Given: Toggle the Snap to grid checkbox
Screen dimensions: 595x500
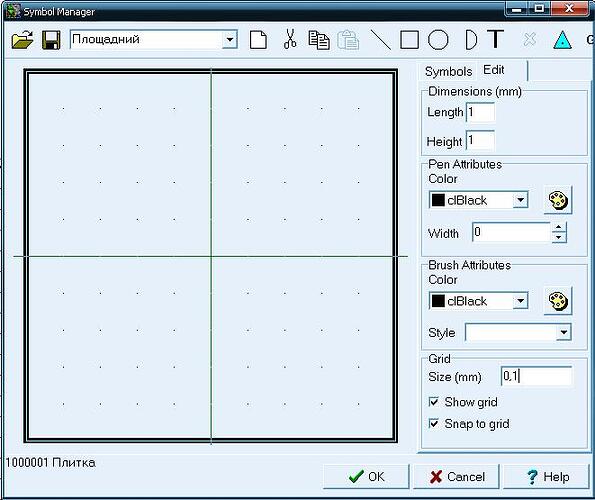Looking at the screenshot, I should 433,423.
